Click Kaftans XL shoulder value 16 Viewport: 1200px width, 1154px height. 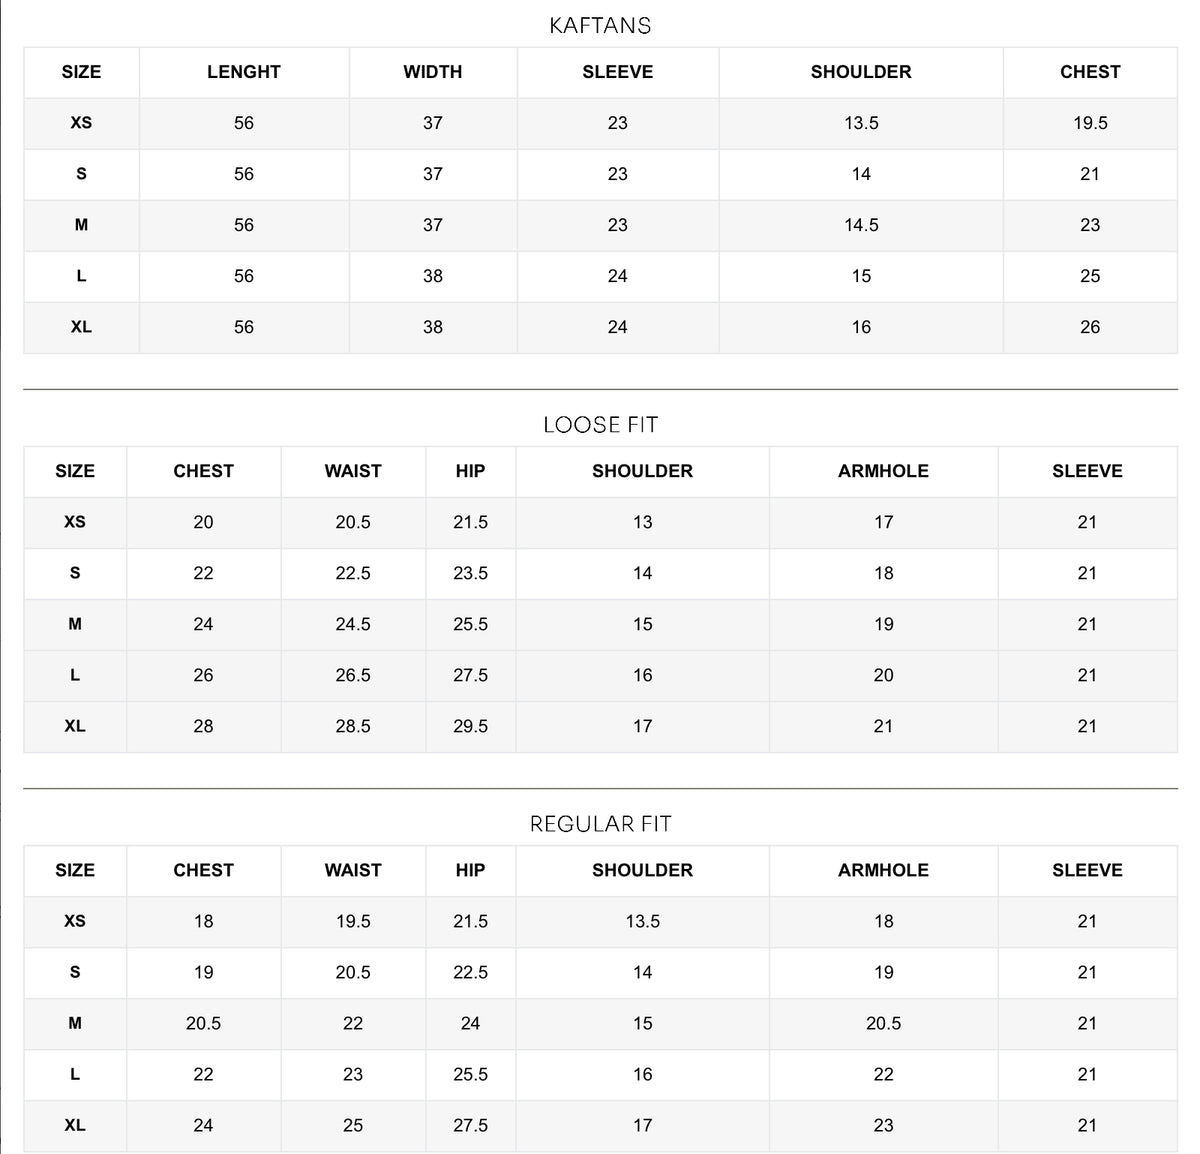click(861, 327)
